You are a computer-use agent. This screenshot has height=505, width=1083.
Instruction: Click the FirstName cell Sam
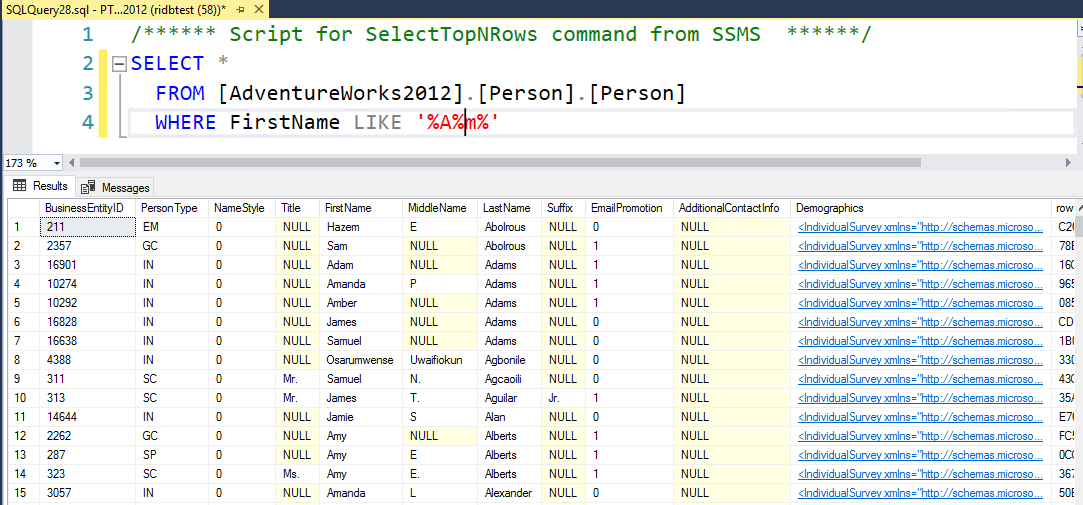click(361, 246)
